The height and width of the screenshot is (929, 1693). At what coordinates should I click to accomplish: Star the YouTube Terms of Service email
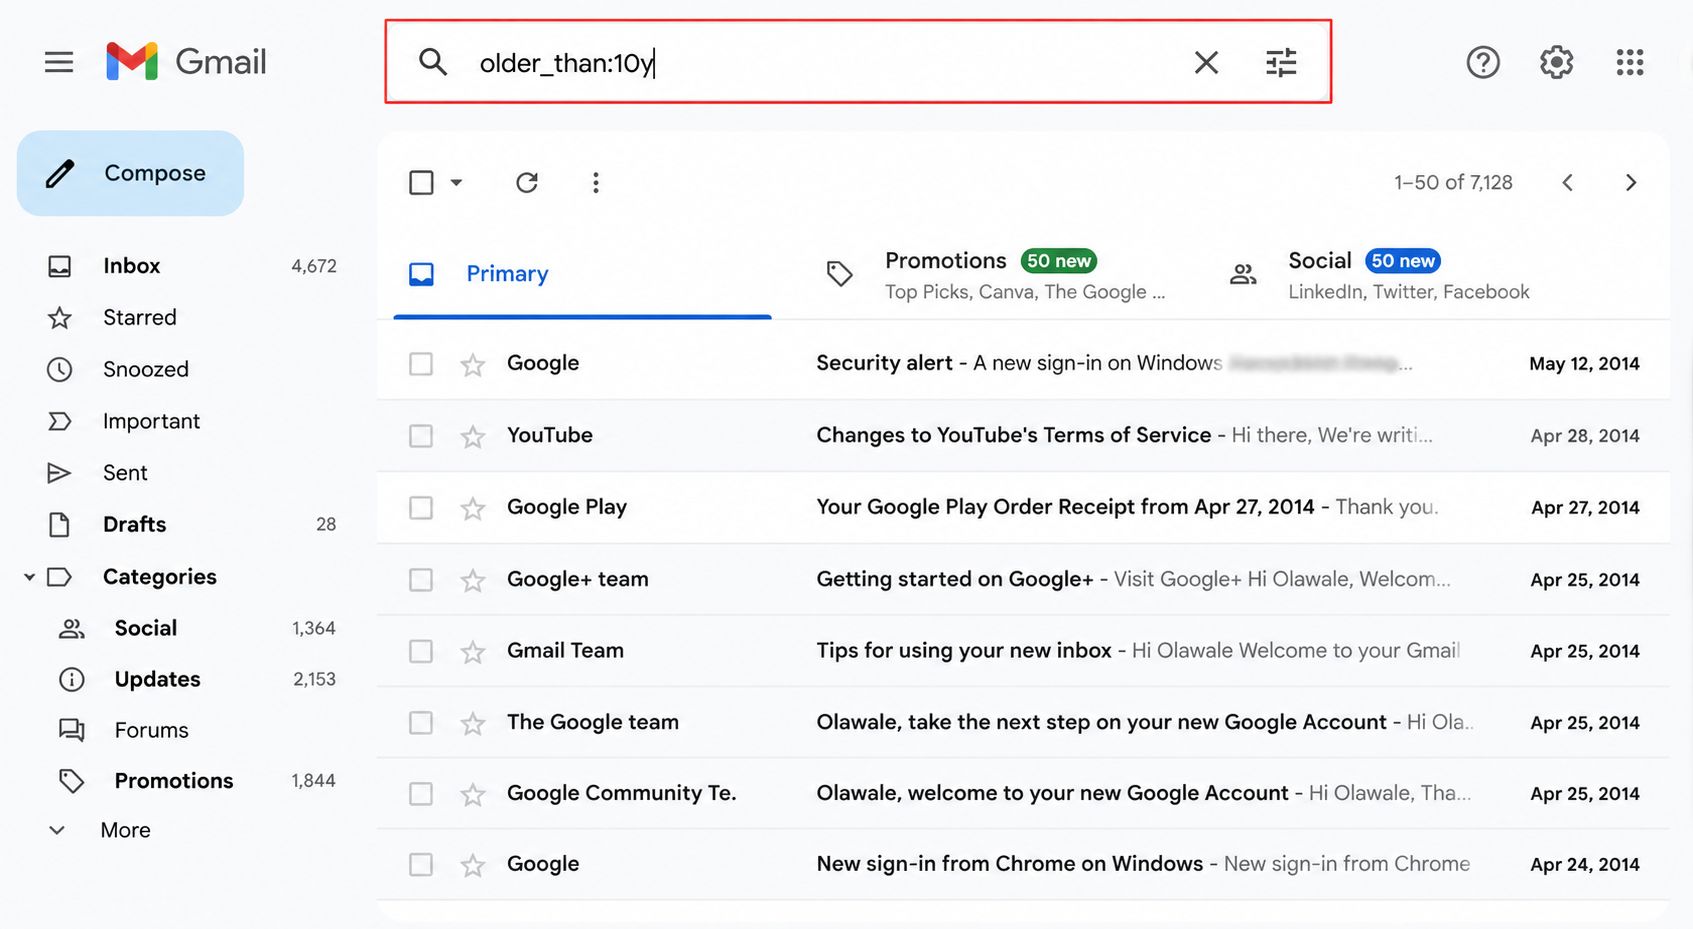tap(473, 436)
